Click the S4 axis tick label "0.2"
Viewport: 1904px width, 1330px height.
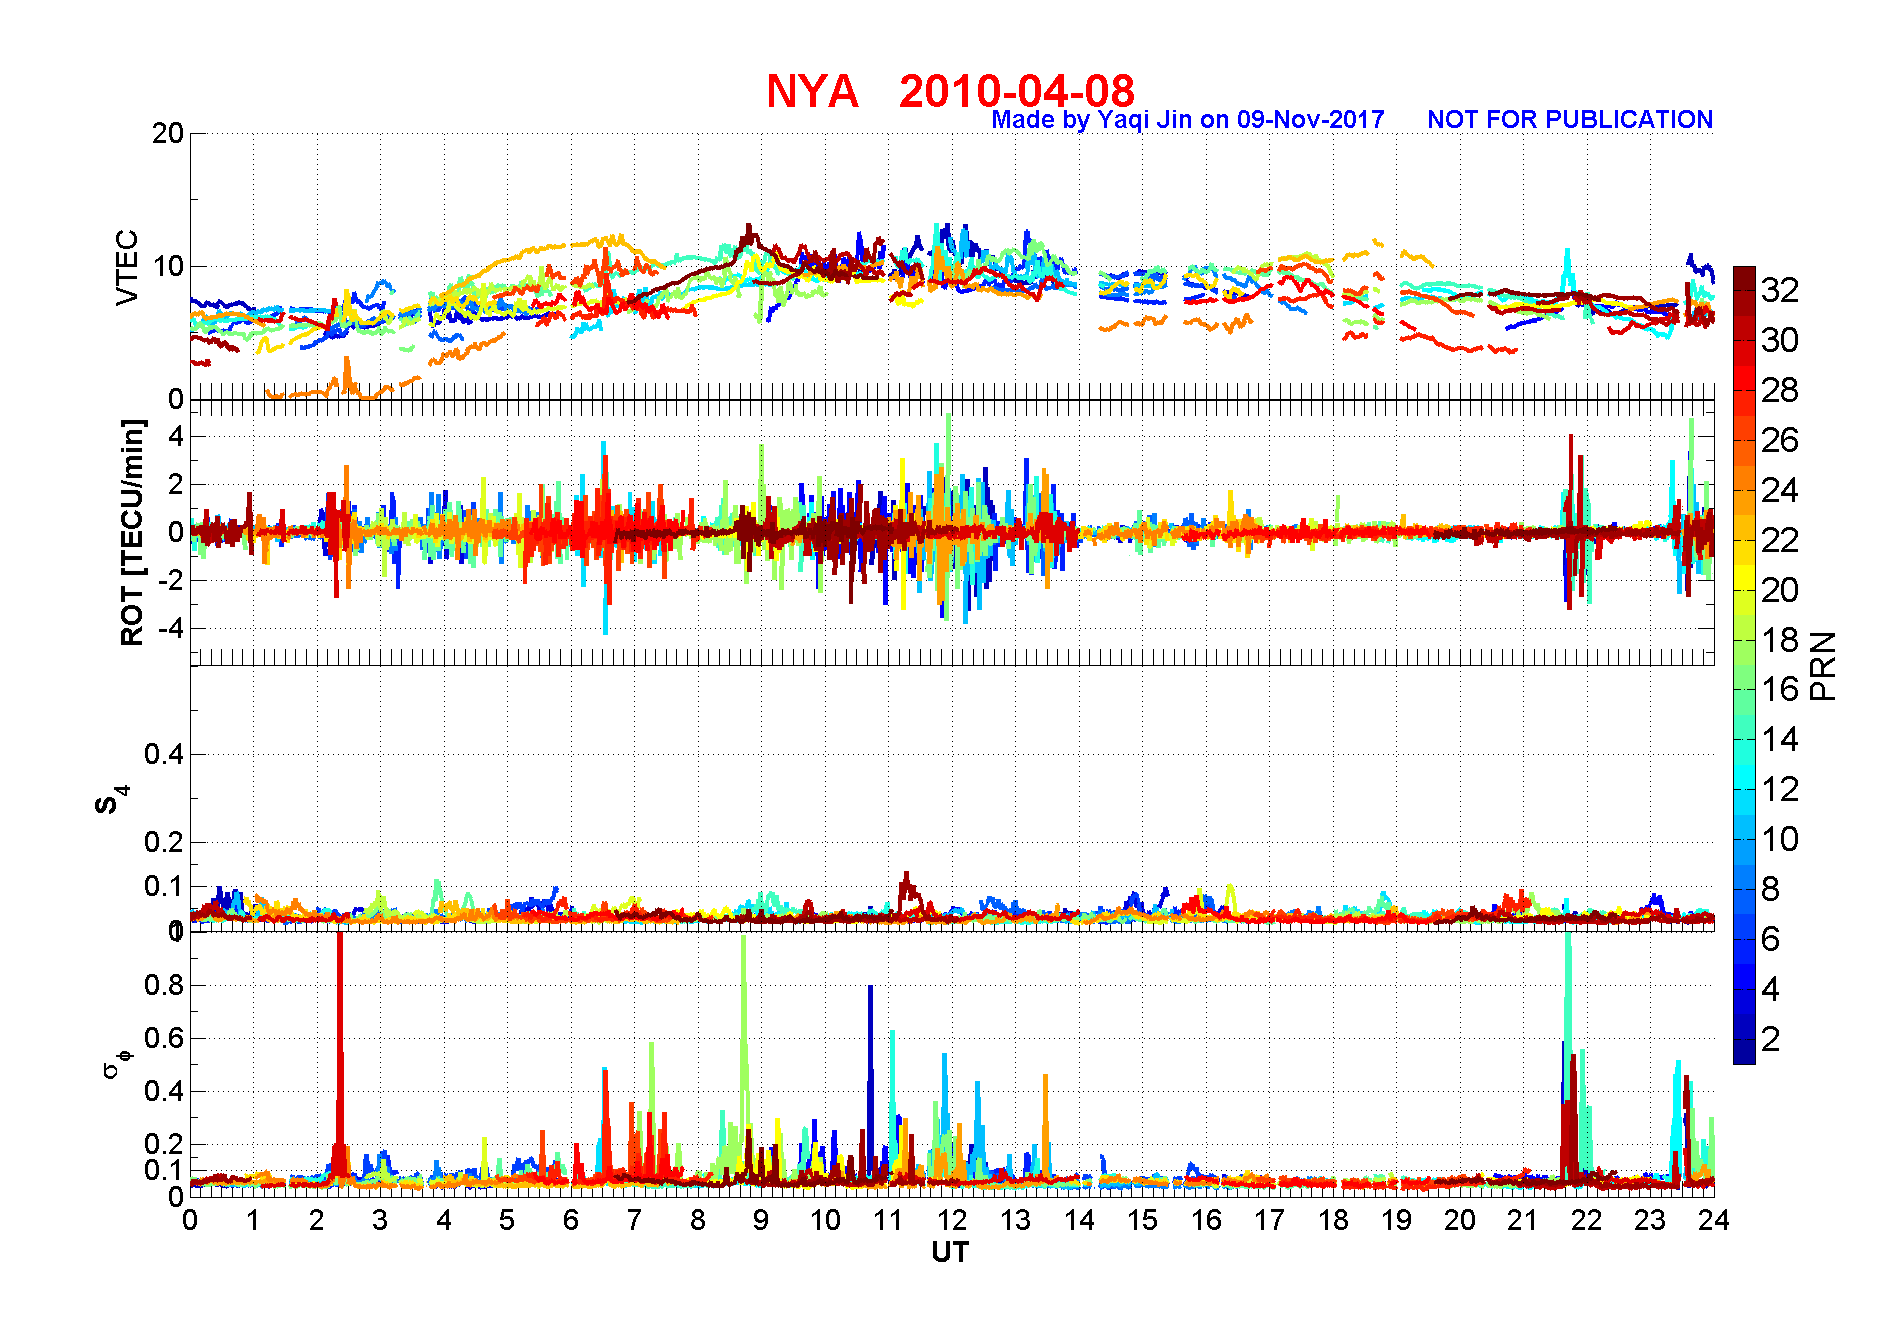coord(164,843)
